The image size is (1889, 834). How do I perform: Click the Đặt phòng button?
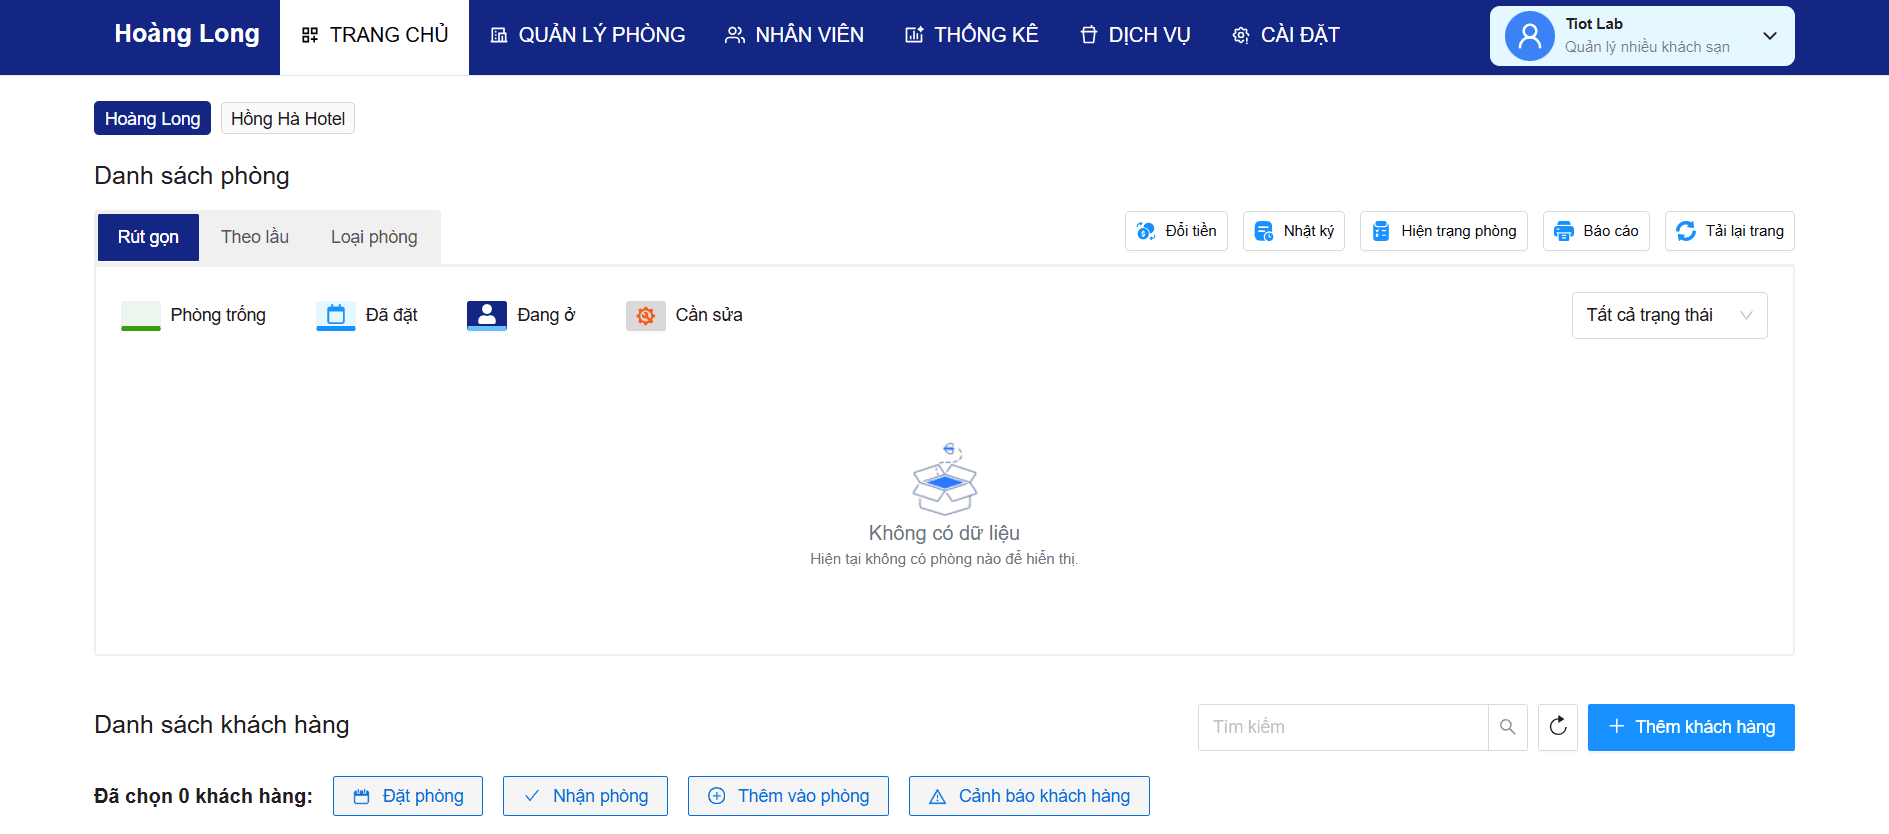pos(408,796)
